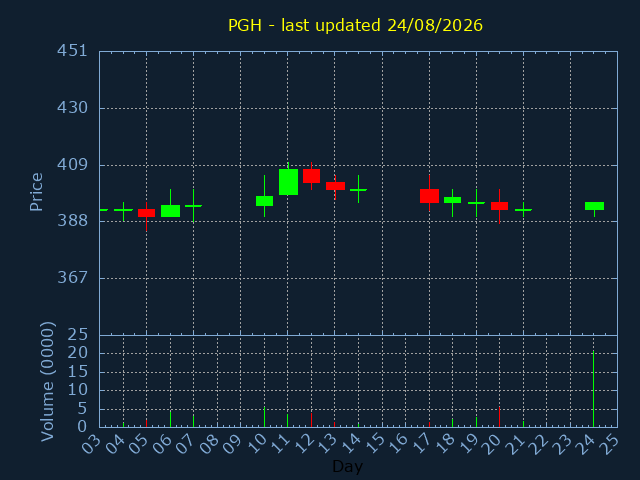640x480 pixels.
Task: Click the 409 price axis label
Action: 72,164
